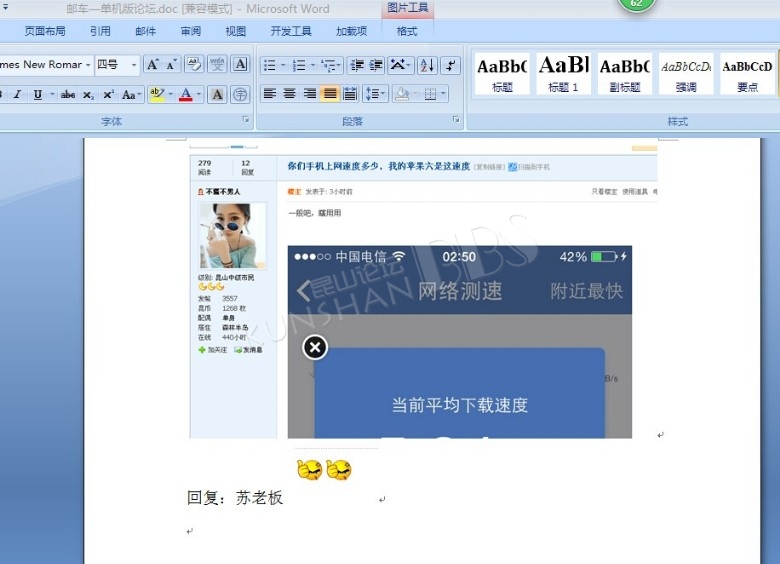Viewport: 780px width, 564px height.
Task: Center-align the paragraph text
Action: 289,94
